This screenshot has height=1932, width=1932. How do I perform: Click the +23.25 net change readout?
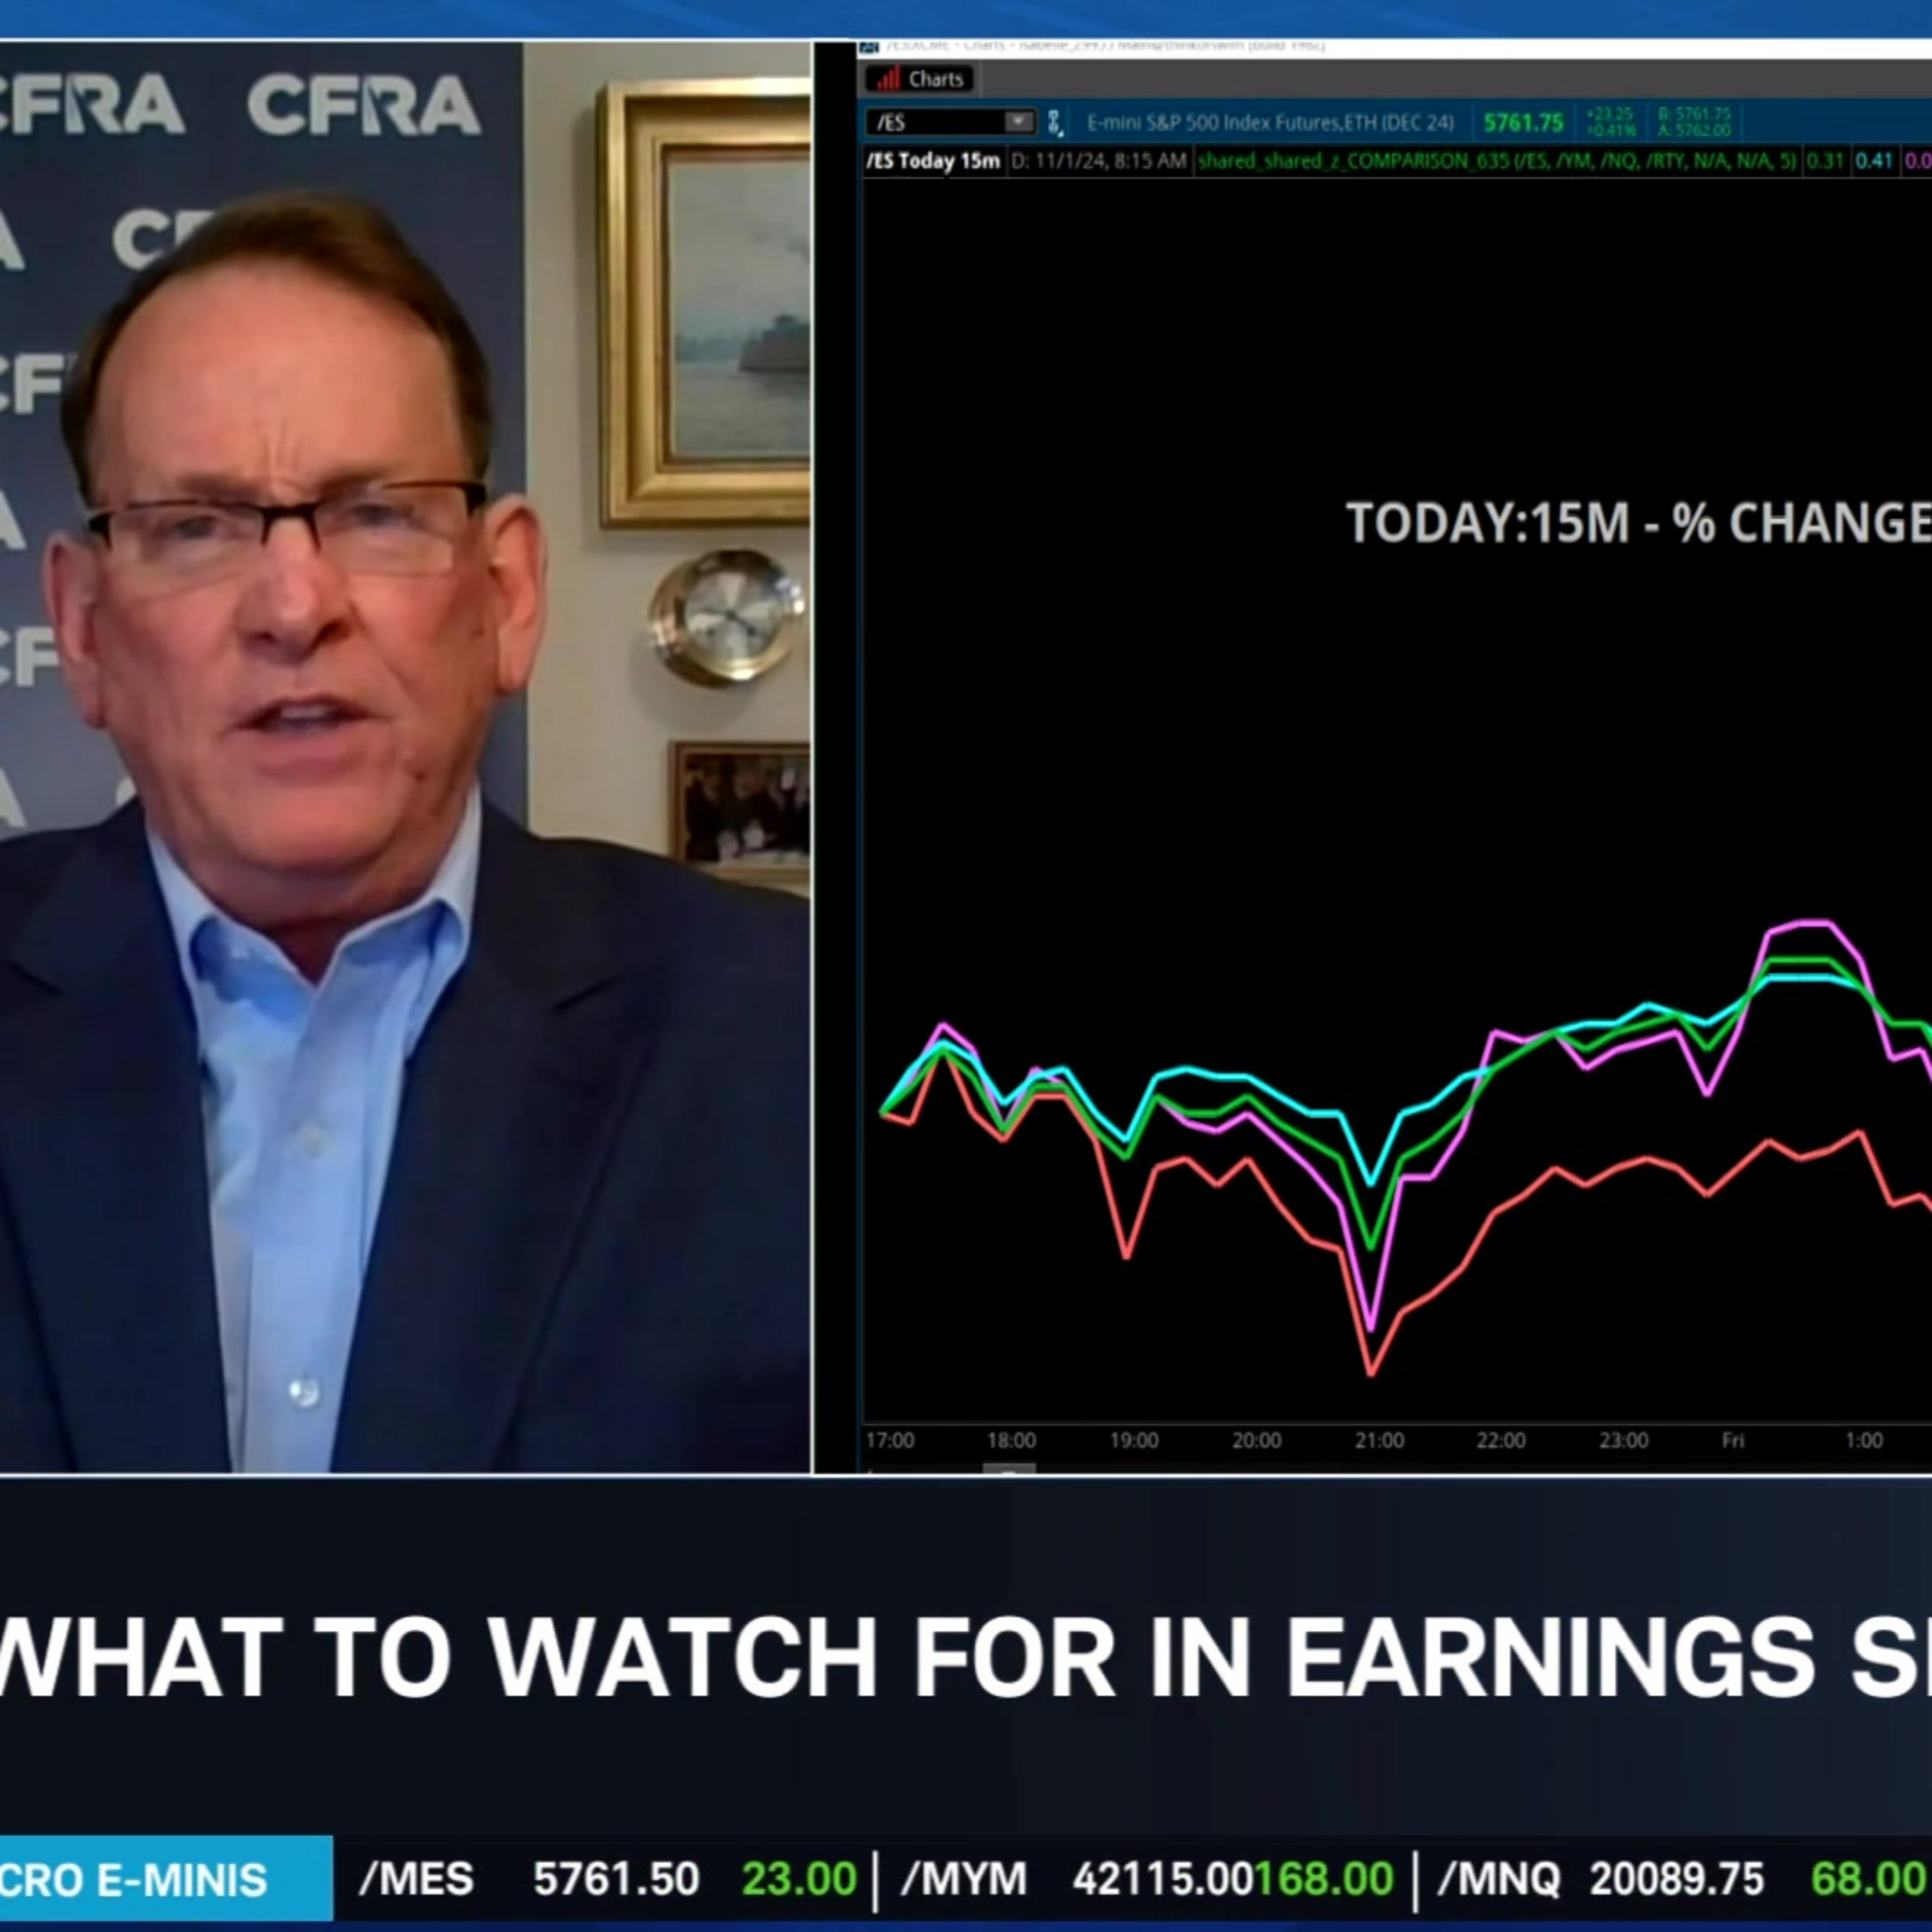tap(1610, 115)
